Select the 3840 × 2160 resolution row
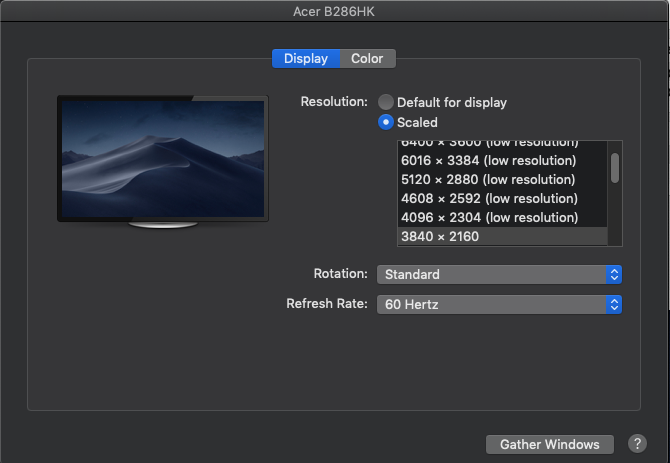 click(502, 236)
